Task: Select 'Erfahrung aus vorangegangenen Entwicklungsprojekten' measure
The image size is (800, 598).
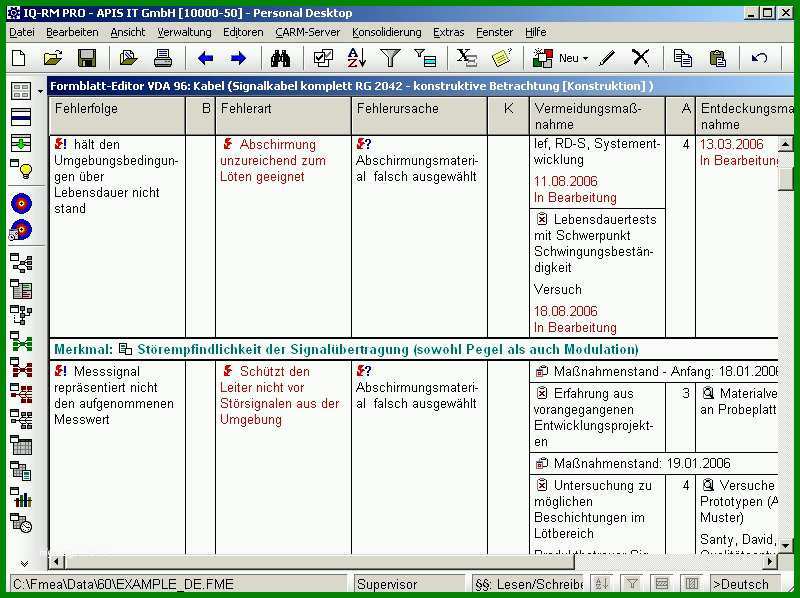Action: [x=597, y=417]
